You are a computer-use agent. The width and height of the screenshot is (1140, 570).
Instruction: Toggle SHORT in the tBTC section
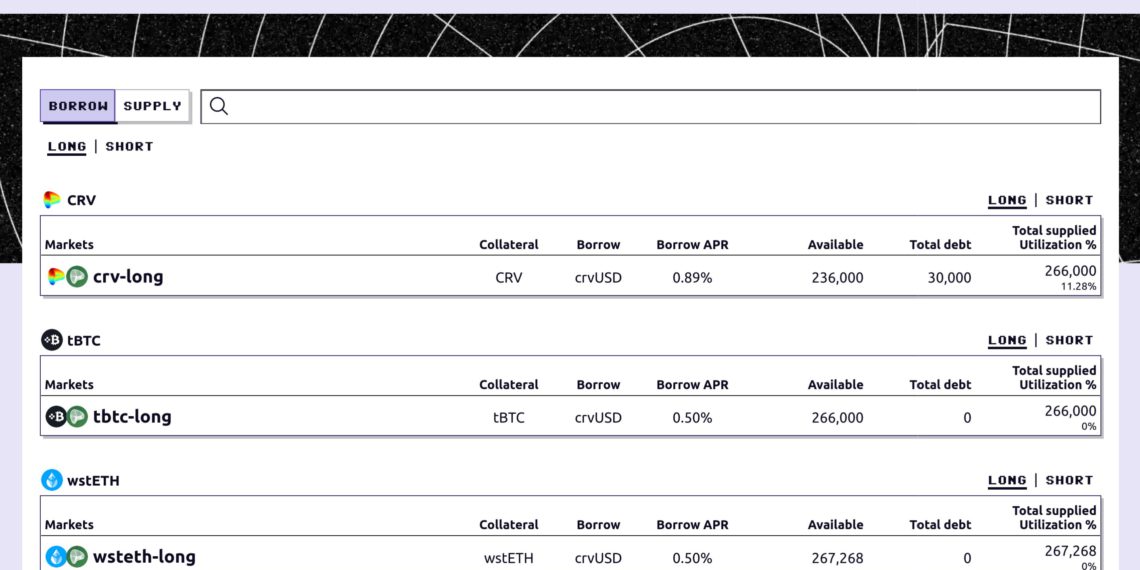tap(1069, 340)
